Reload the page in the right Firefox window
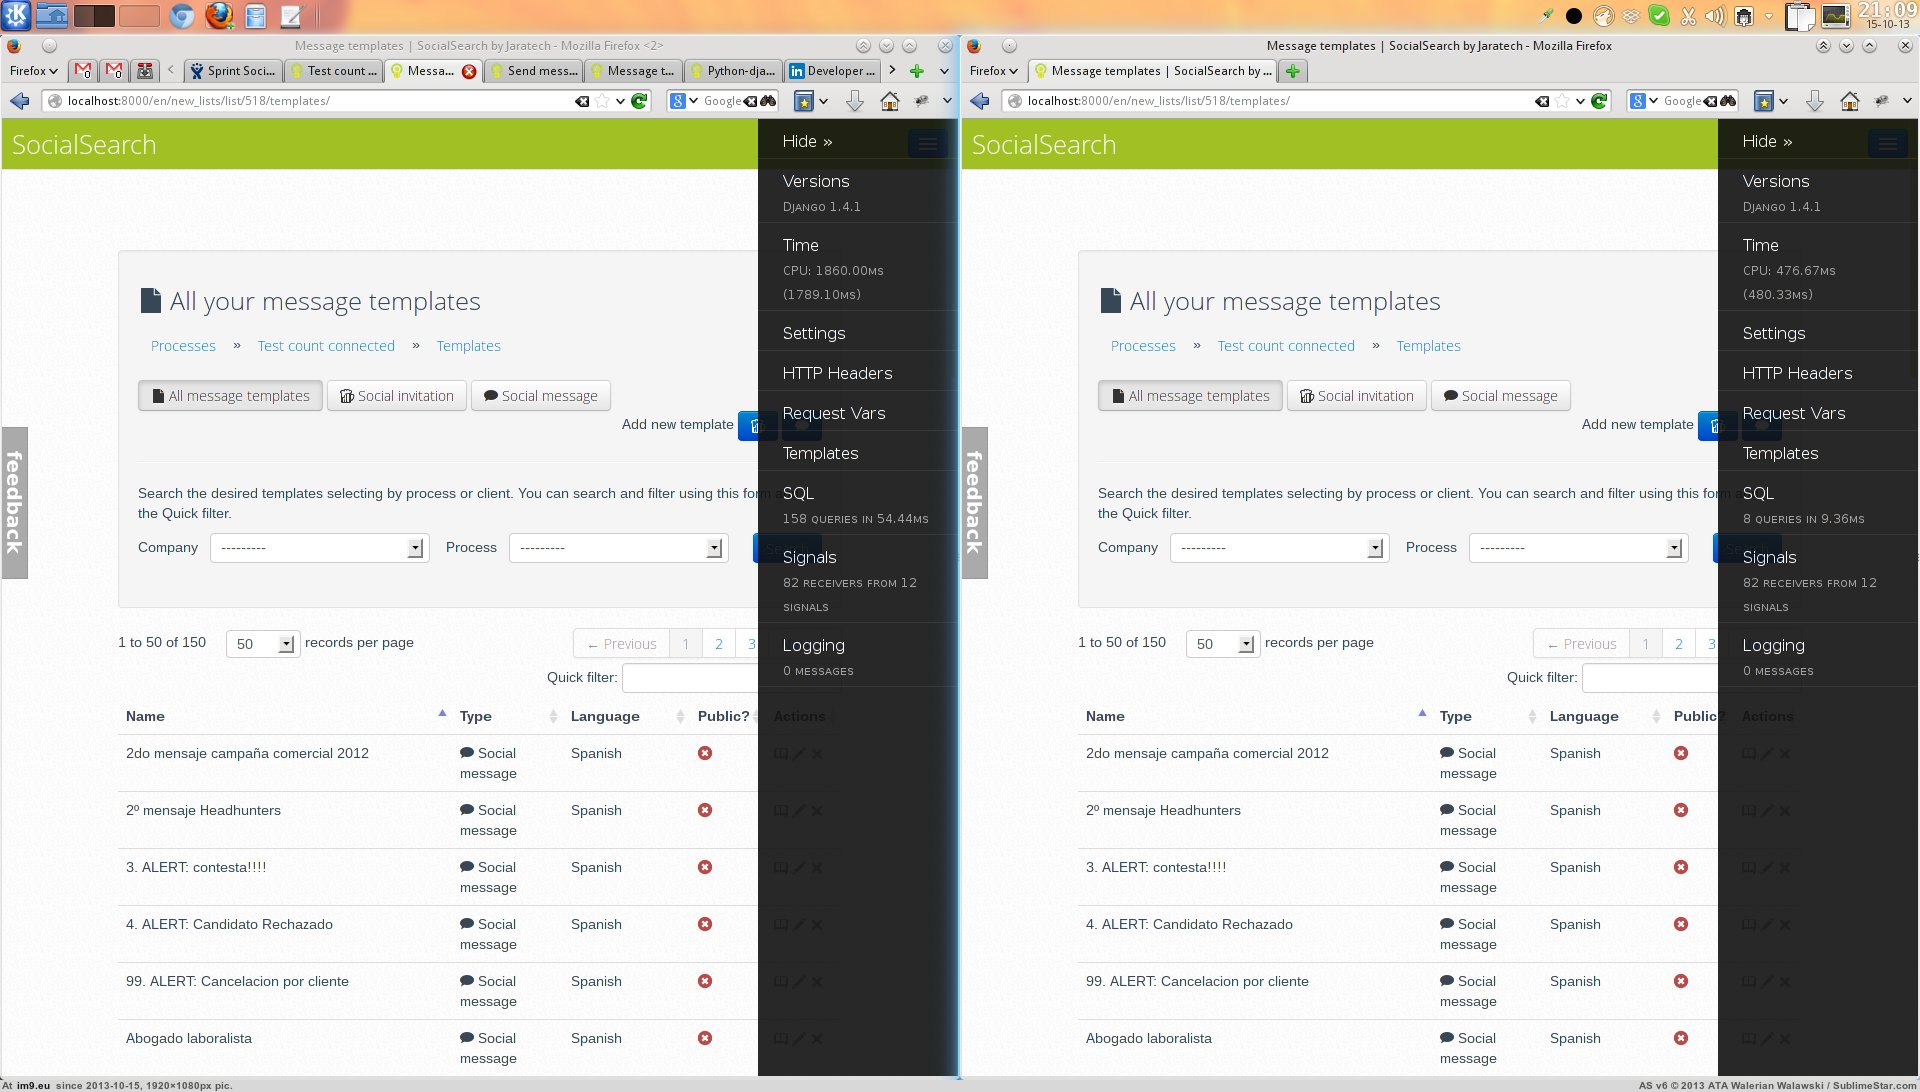This screenshot has height=1092, width=1920. click(1600, 101)
